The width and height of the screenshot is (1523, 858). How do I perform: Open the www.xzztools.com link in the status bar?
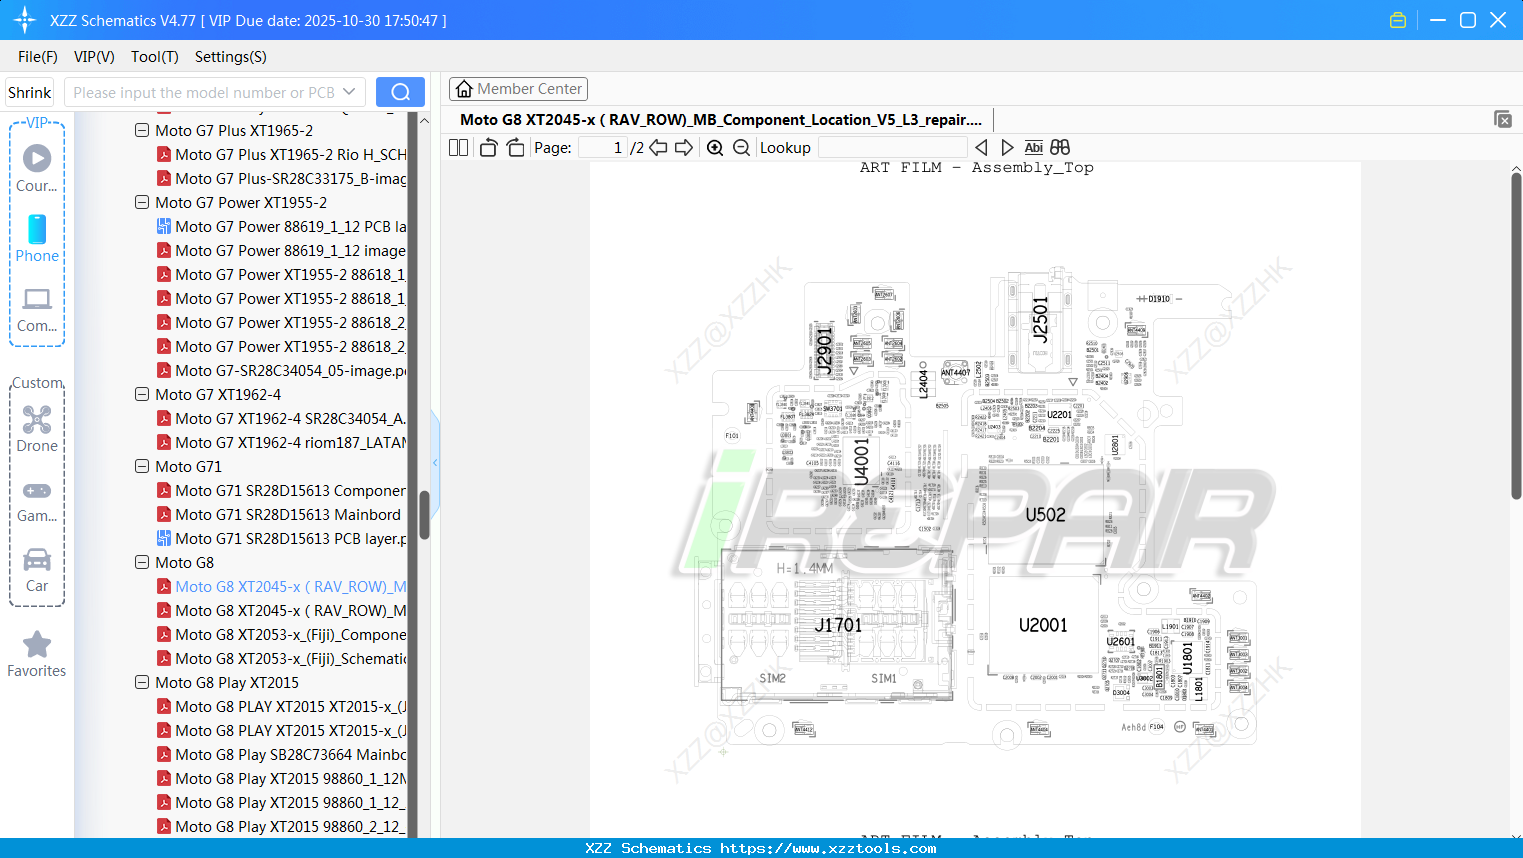(x=828, y=848)
